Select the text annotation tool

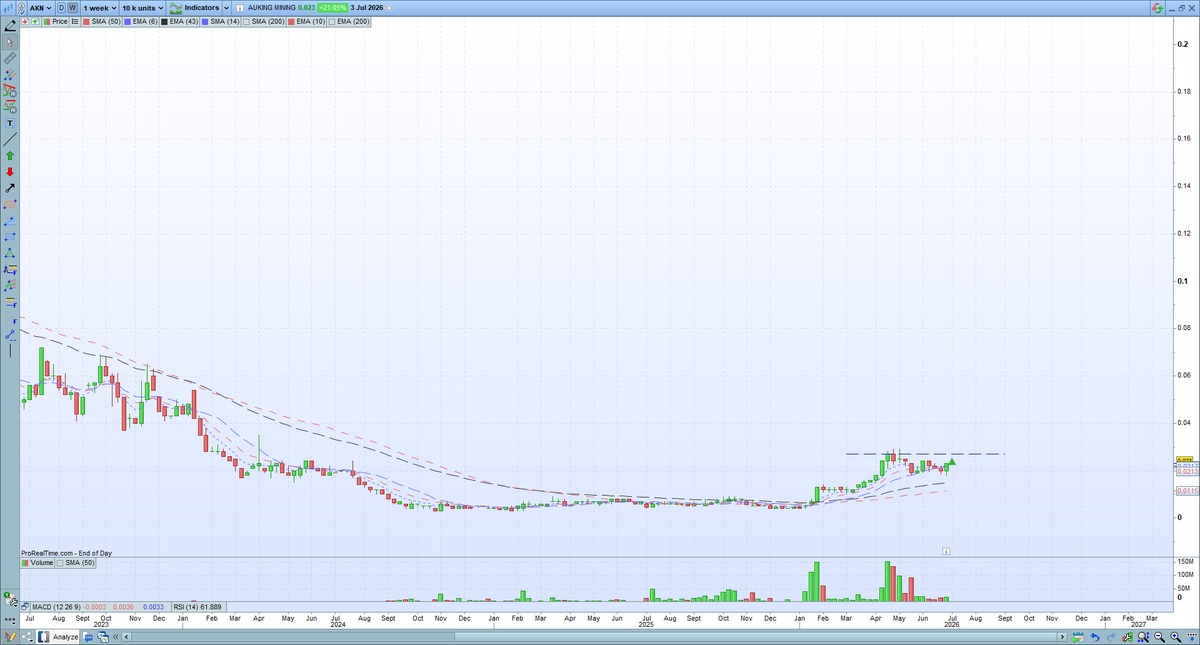(10, 123)
